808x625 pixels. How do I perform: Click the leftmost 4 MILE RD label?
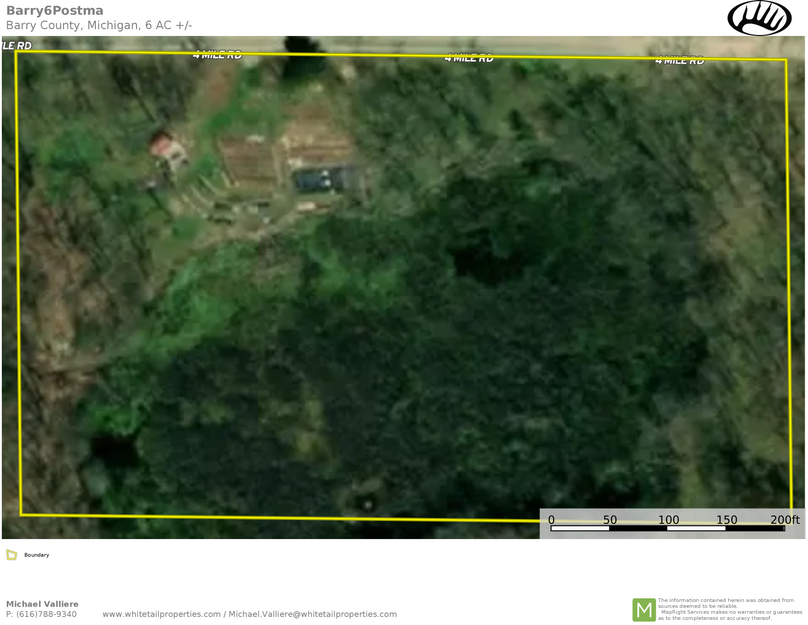pos(217,55)
